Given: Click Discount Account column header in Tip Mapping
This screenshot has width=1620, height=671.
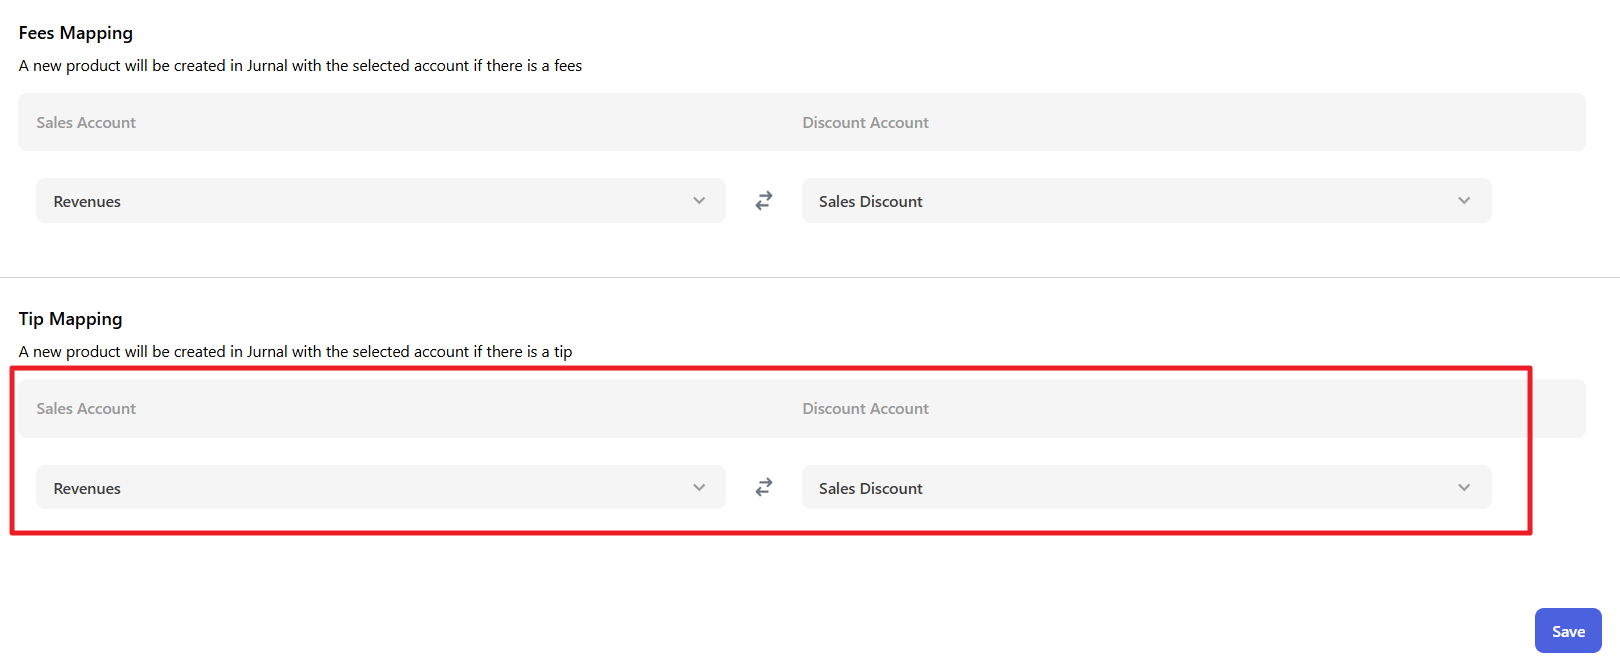Looking at the screenshot, I should pos(865,409).
